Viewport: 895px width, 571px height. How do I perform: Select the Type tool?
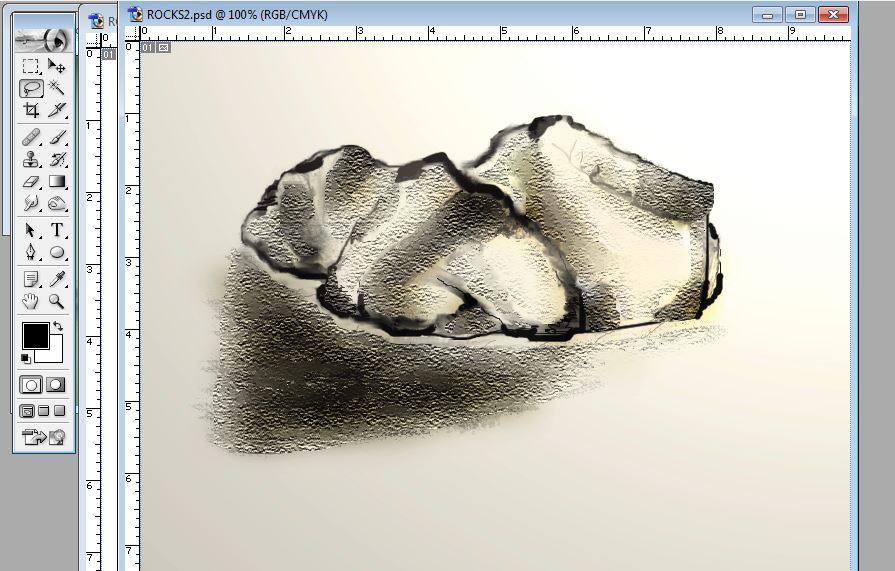(x=57, y=230)
